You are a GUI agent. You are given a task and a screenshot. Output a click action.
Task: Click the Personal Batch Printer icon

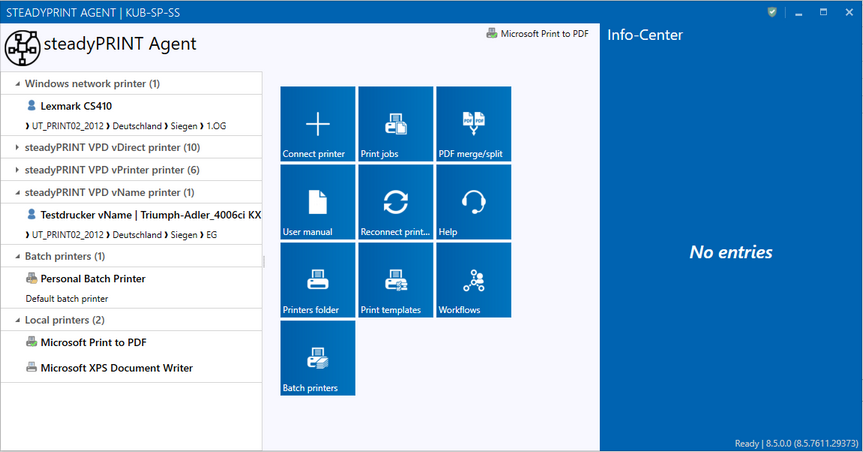pos(32,278)
